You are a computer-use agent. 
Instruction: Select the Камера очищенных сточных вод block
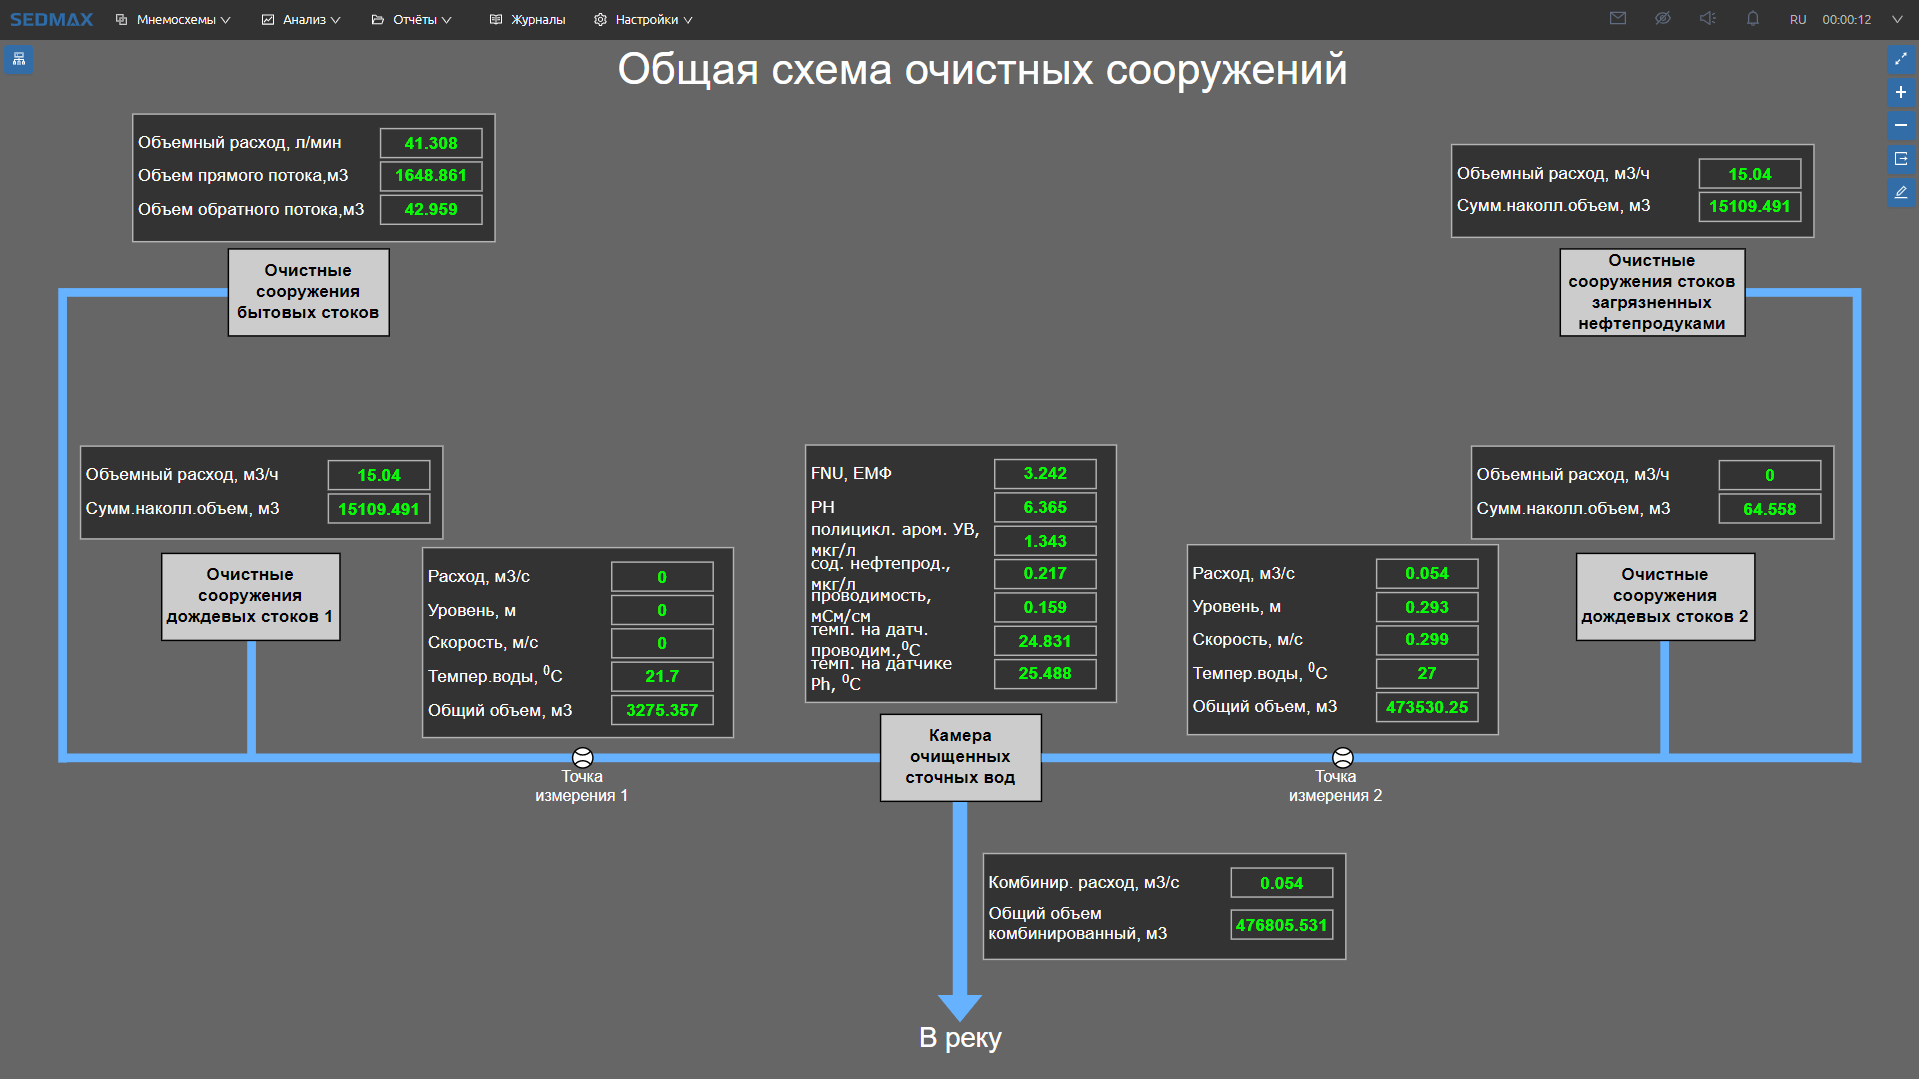(x=960, y=758)
